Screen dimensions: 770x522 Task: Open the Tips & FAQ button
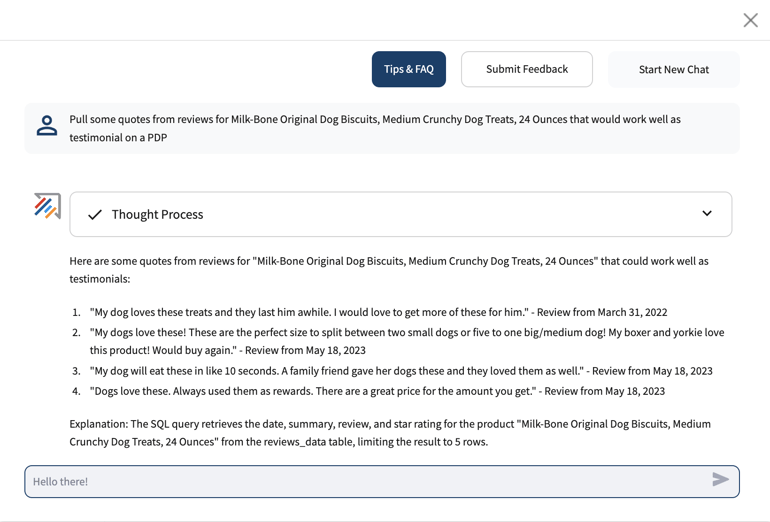409,69
